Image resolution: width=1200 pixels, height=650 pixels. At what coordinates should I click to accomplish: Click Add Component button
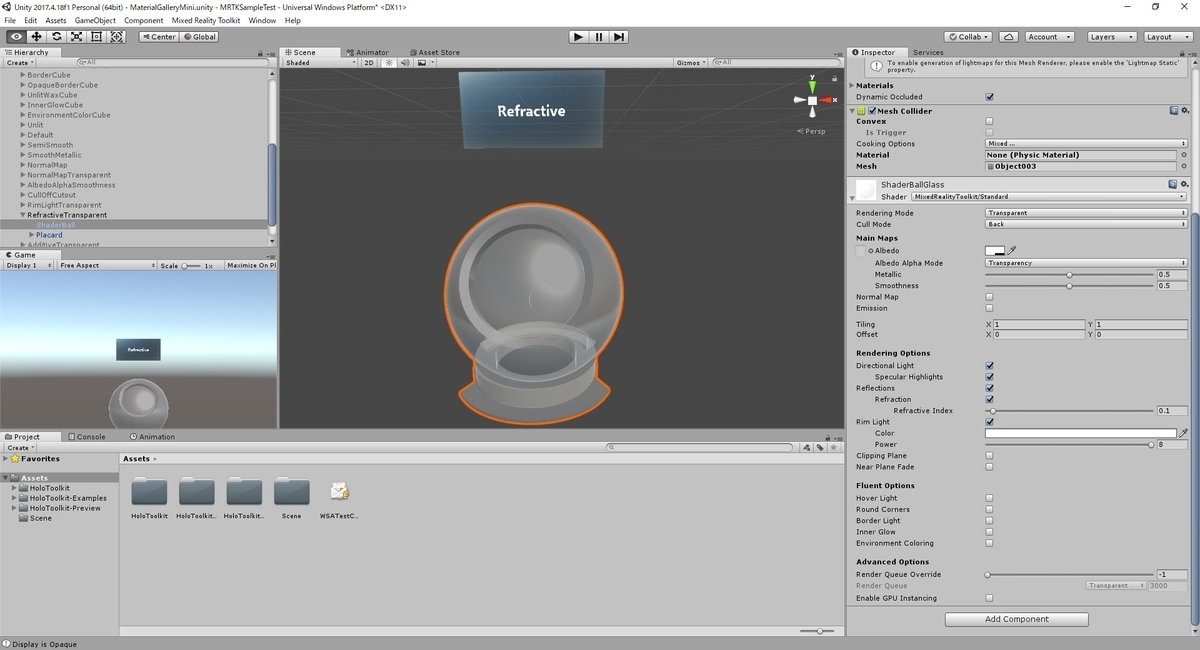click(1017, 619)
